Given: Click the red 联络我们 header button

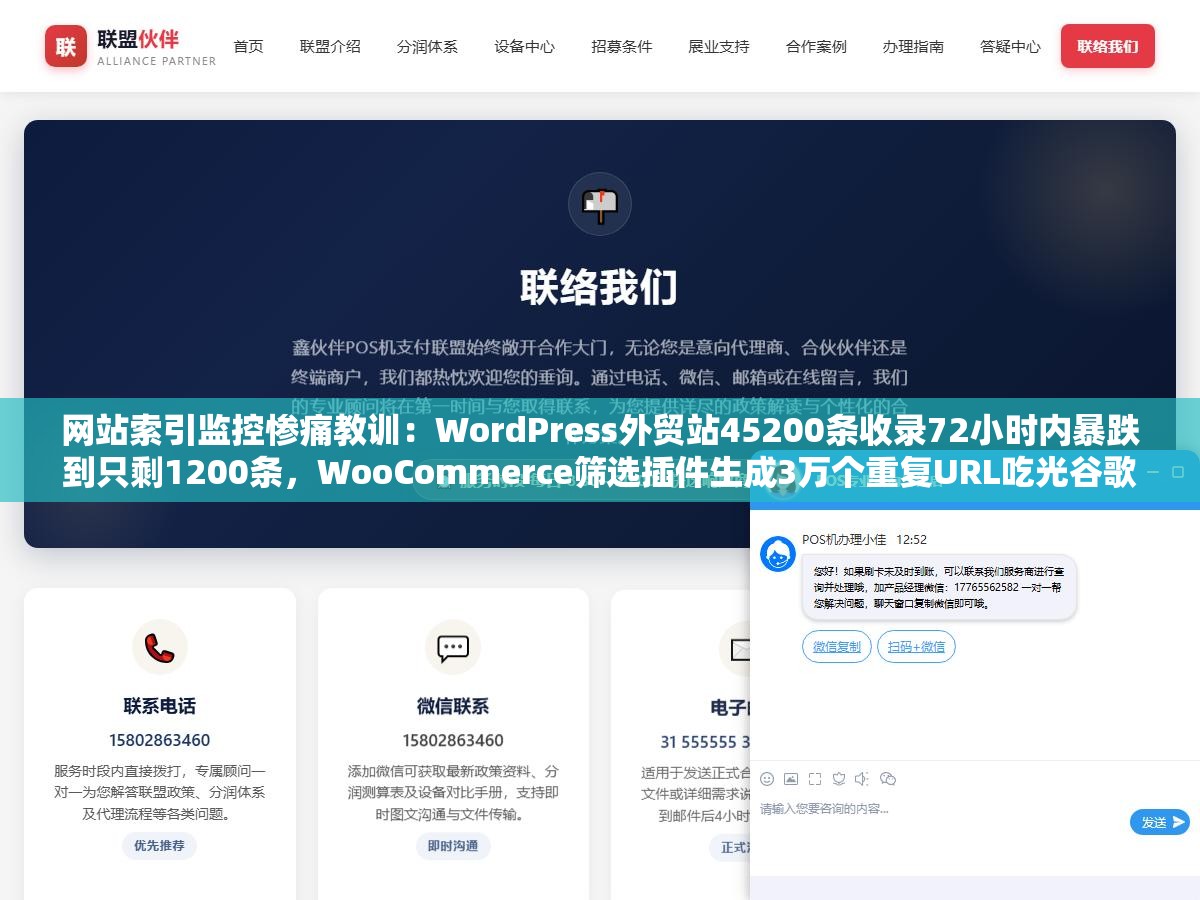Looking at the screenshot, I should click(x=1108, y=46).
